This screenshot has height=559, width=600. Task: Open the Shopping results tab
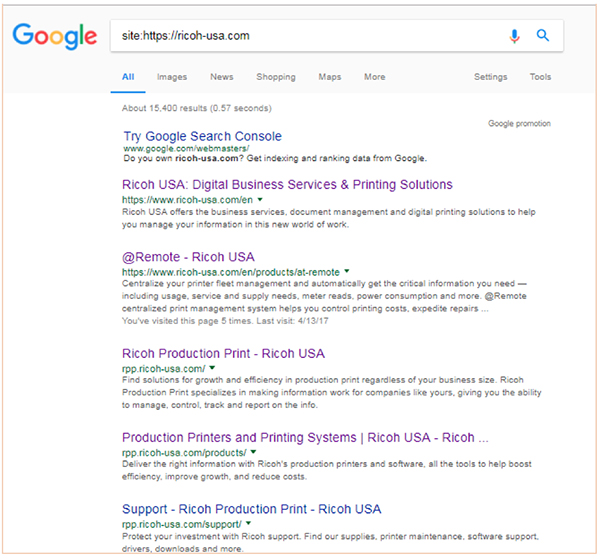coord(275,77)
